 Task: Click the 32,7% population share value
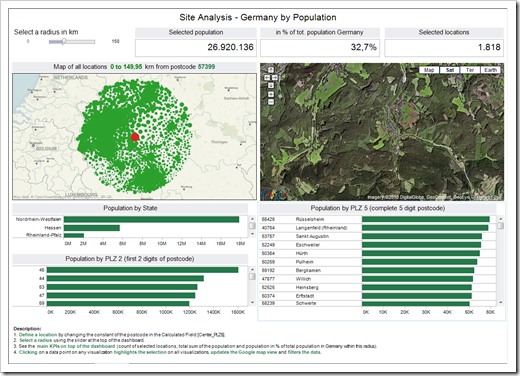364,47
